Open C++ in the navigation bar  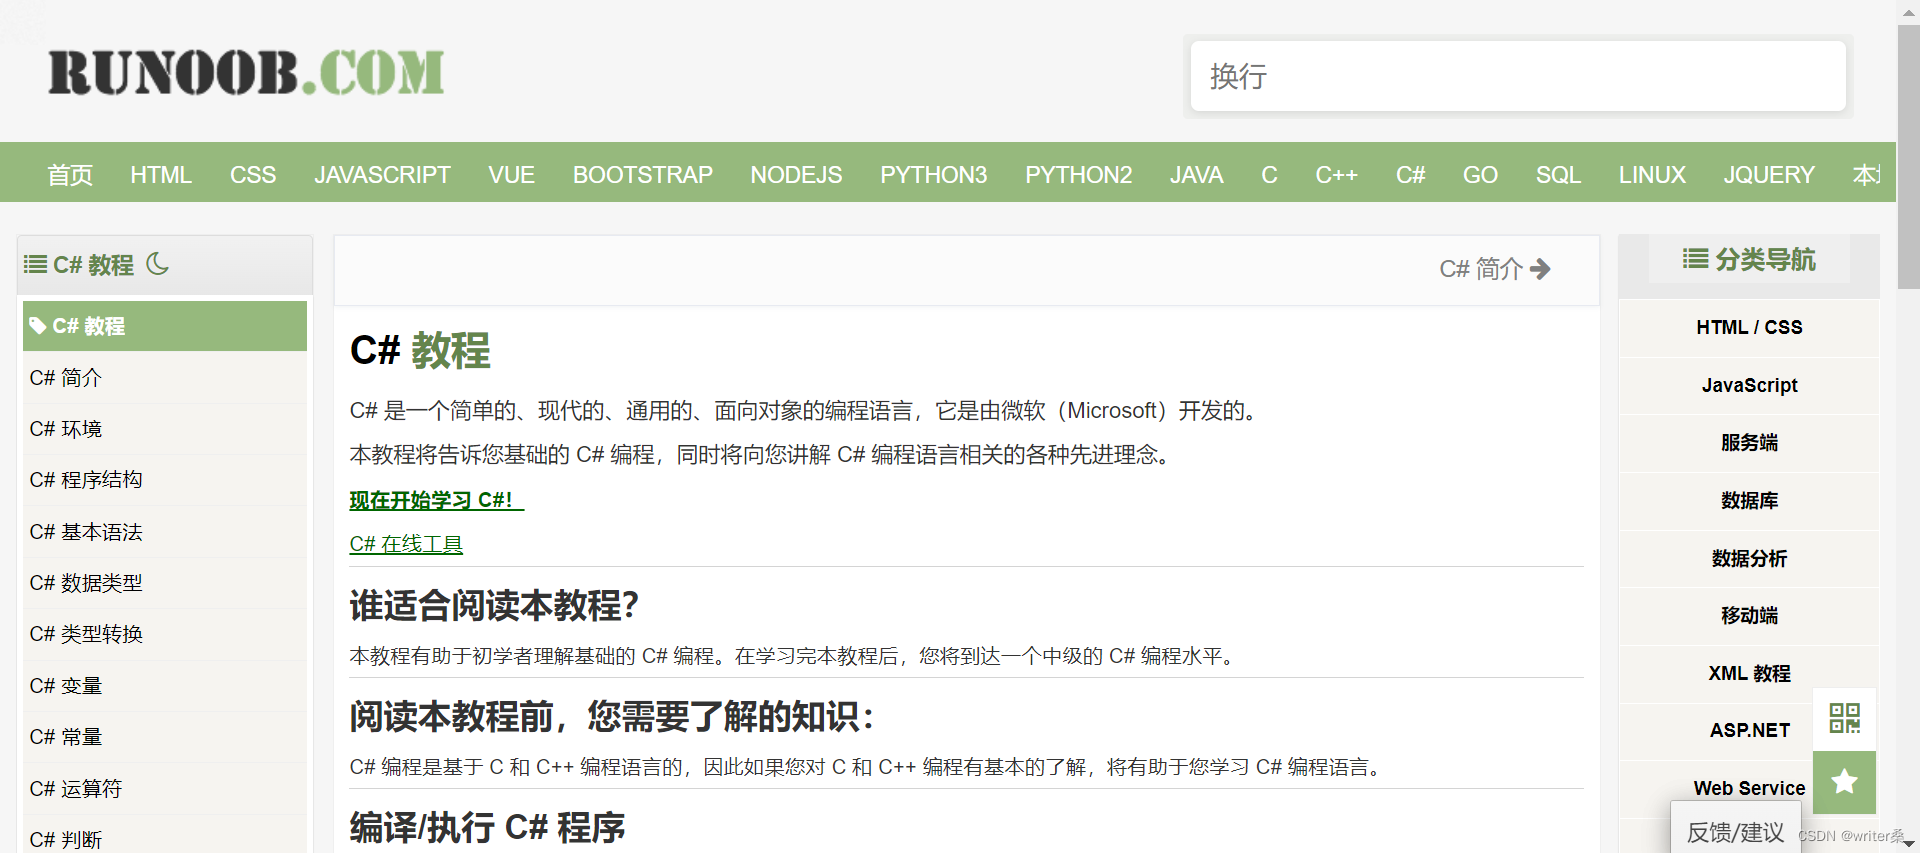pyautogui.click(x=1337, y=175)
